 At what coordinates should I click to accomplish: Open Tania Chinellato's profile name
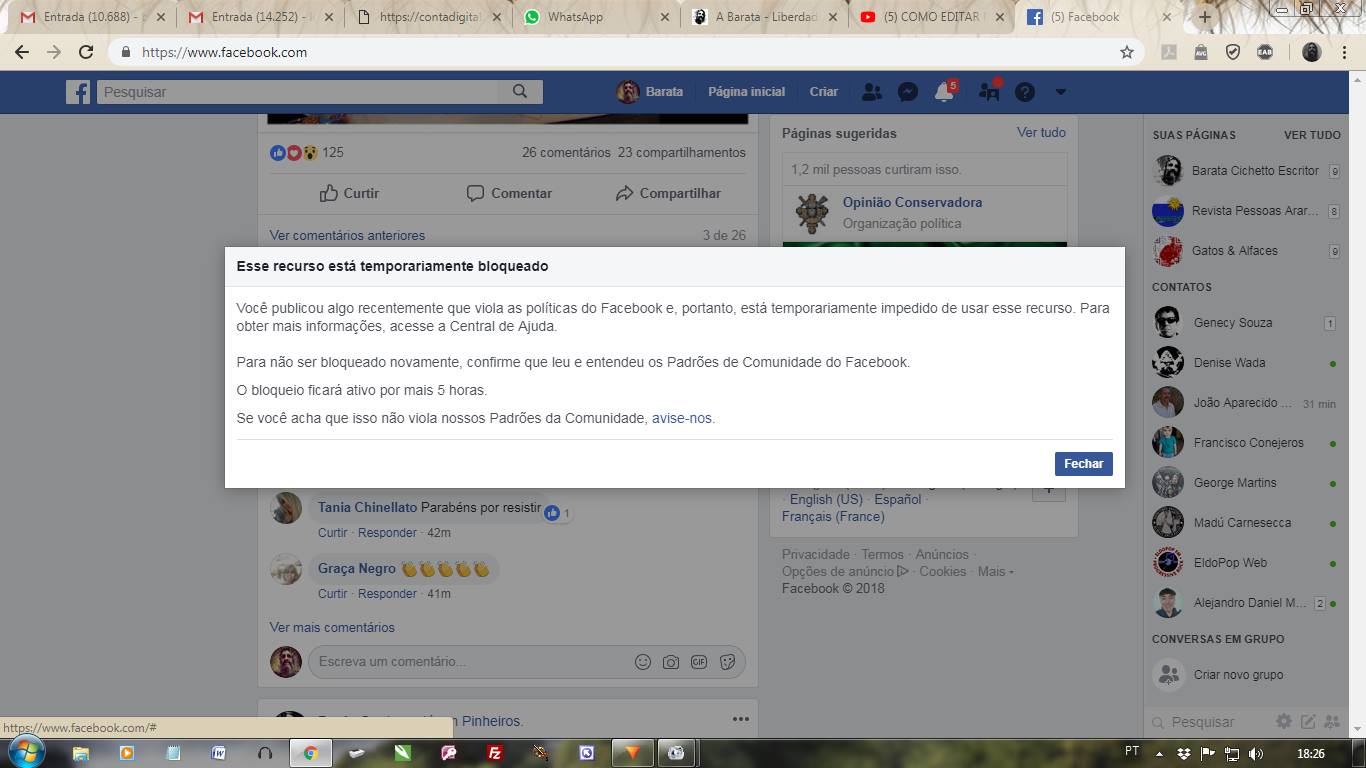point(367,507)
